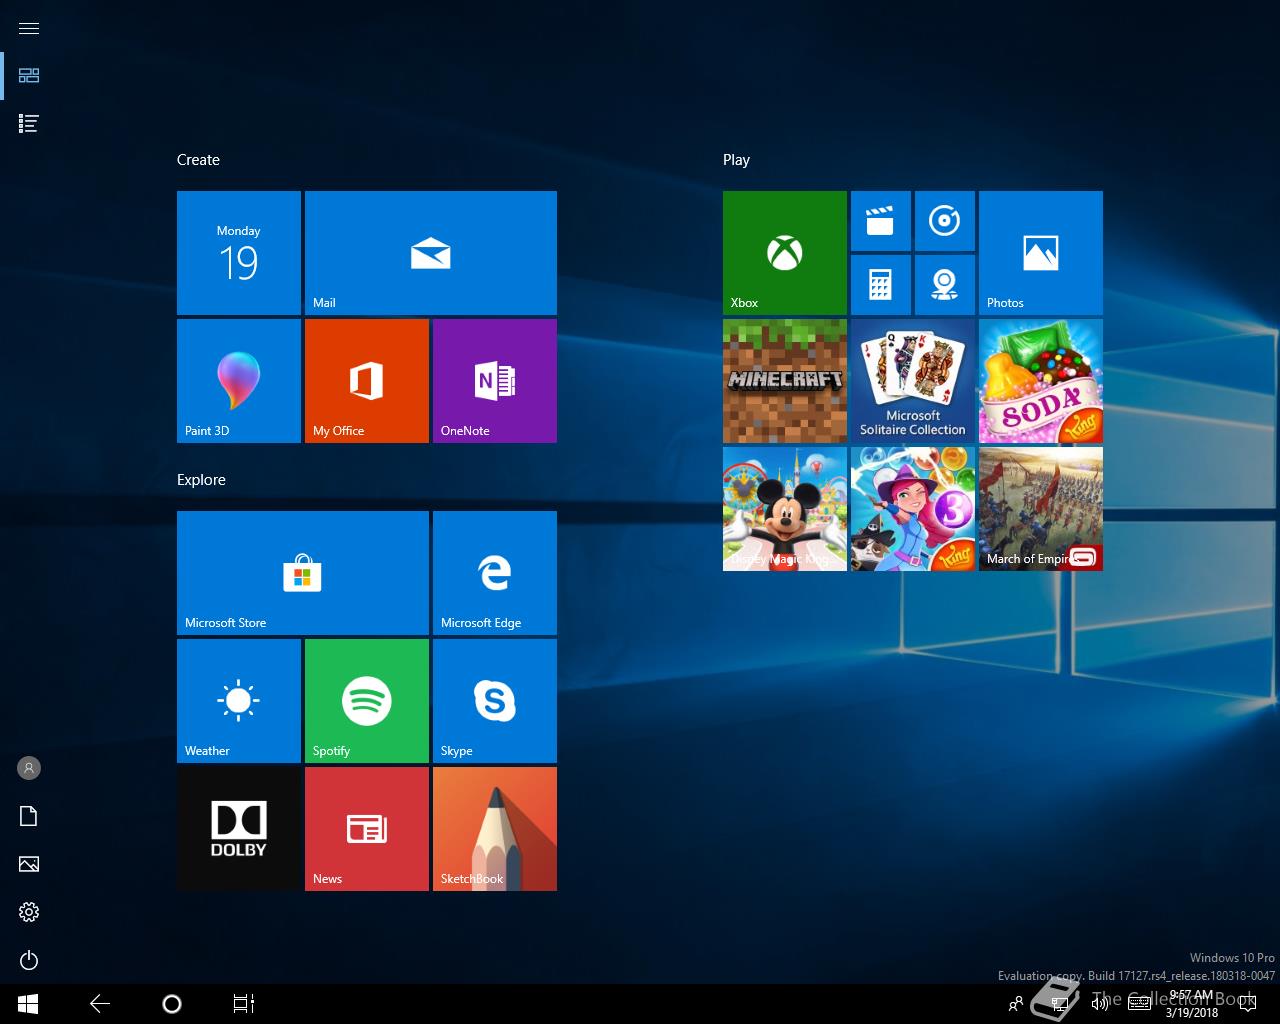Screen dimensions: 1280x1024
Task: Open the Skype tile
Action: (x=495, y=701)
